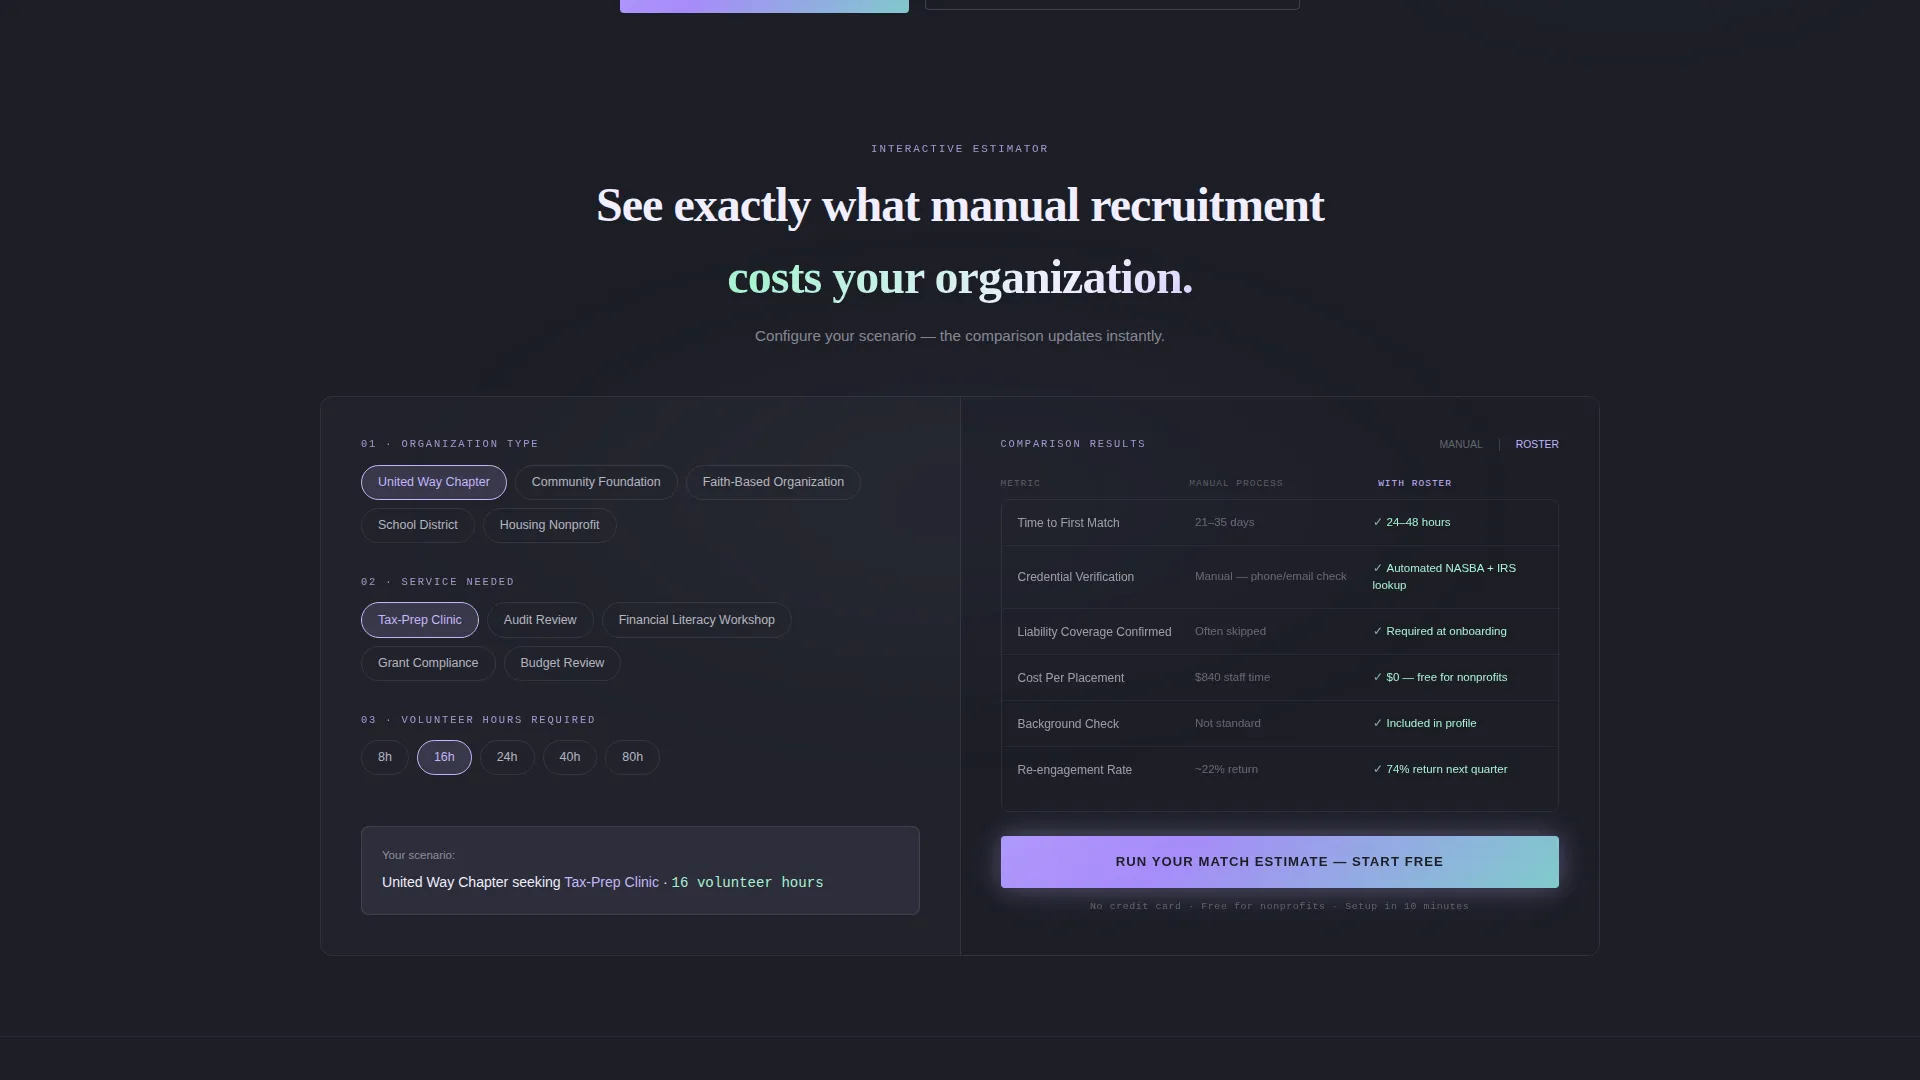Click Liability Coverage Confirmed metric
This screenshot has width=1920, height=1080.
click(x=1094, y=632)
